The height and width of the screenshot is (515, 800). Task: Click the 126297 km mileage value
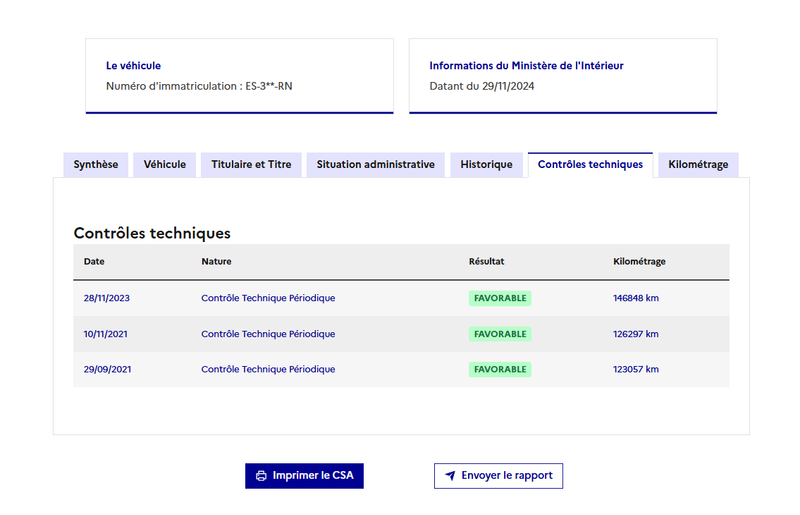point(636,334)
